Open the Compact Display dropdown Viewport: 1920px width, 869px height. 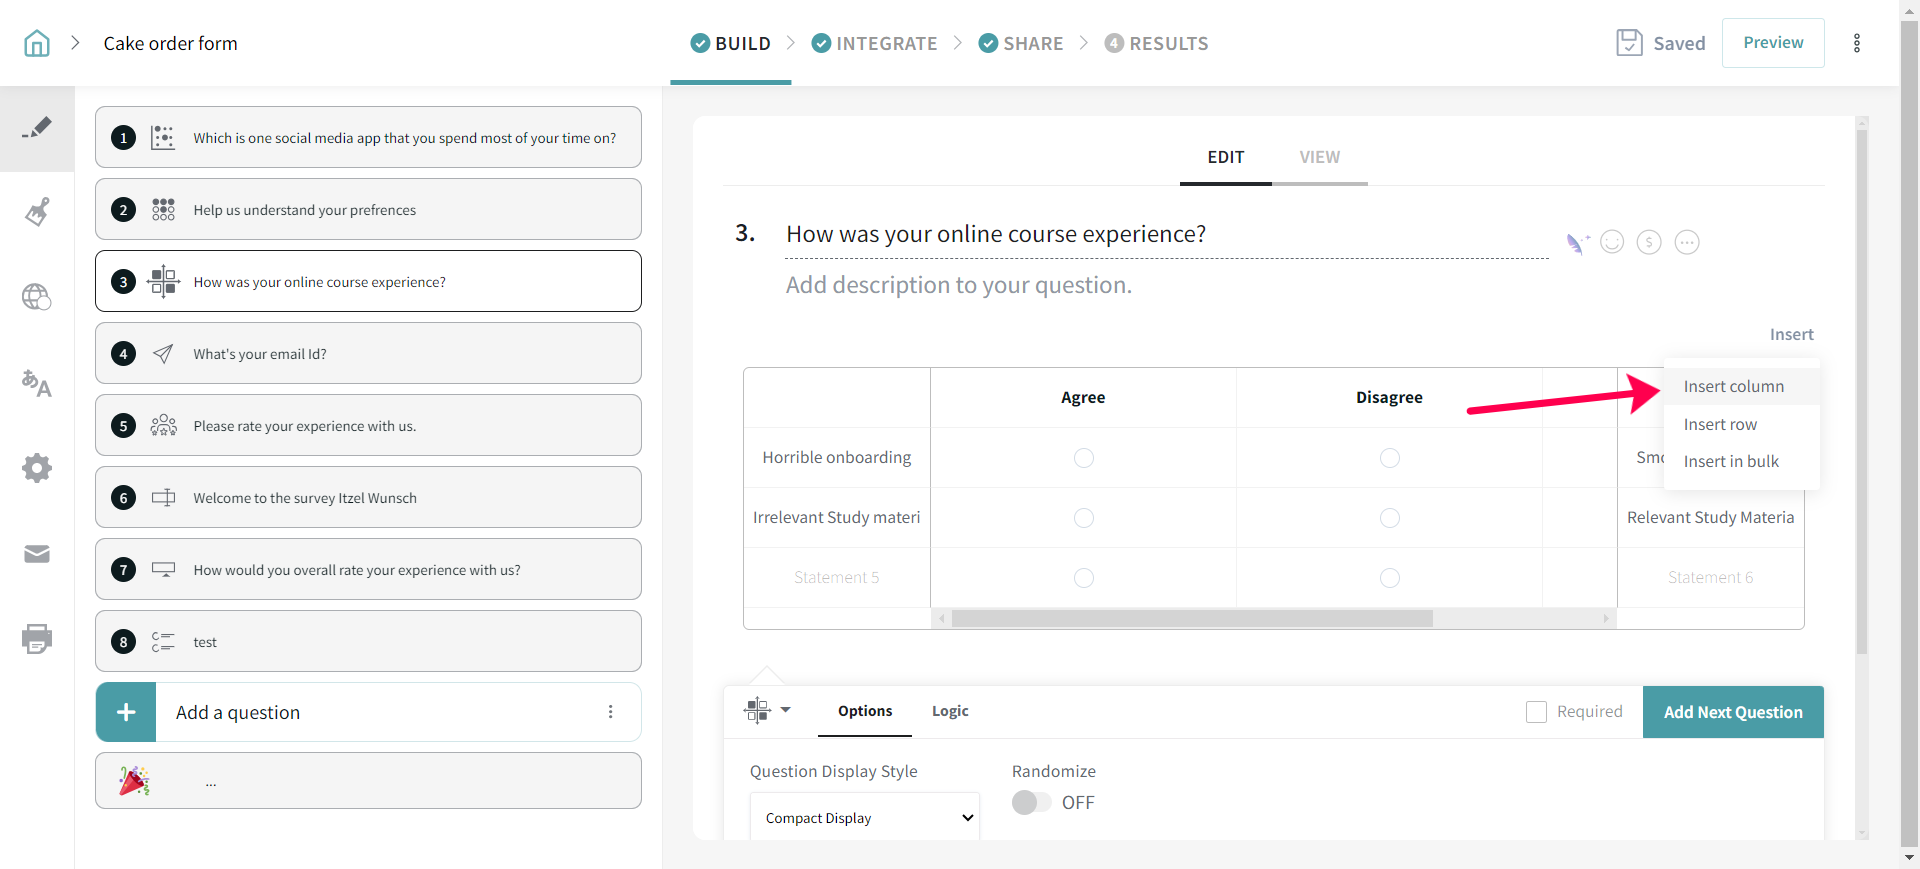point(865,818)
